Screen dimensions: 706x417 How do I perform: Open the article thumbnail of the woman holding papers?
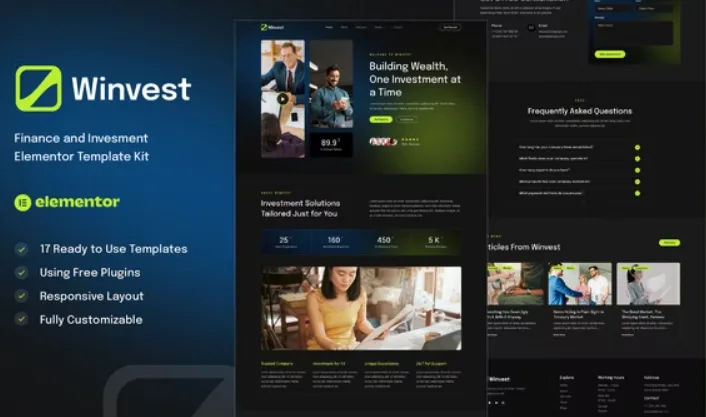[648, 284]
